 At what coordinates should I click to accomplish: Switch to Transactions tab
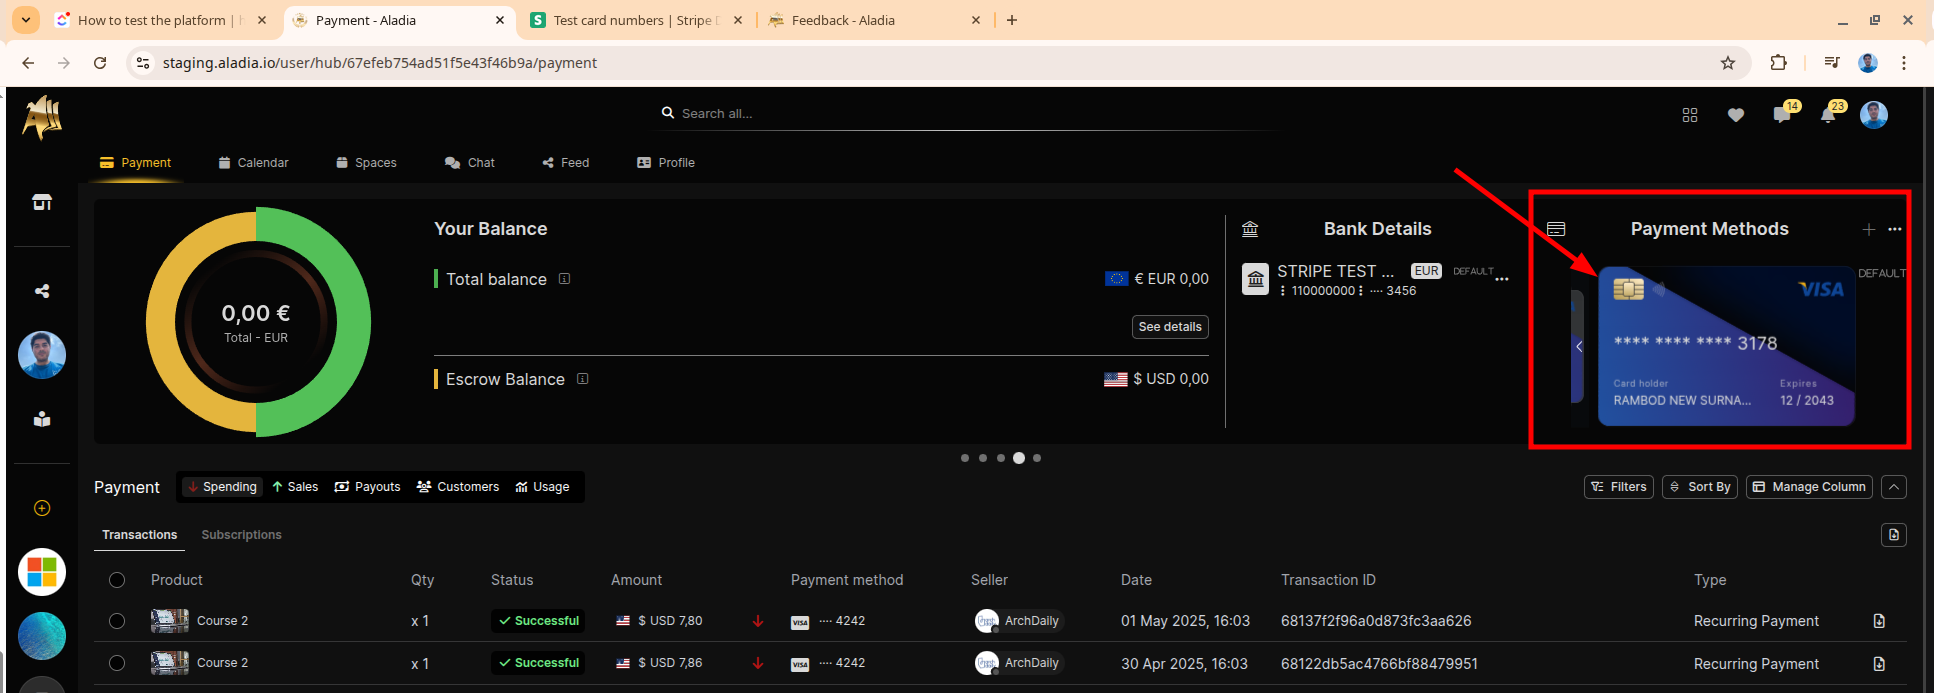pyautogui.click(x=140, y=535)
